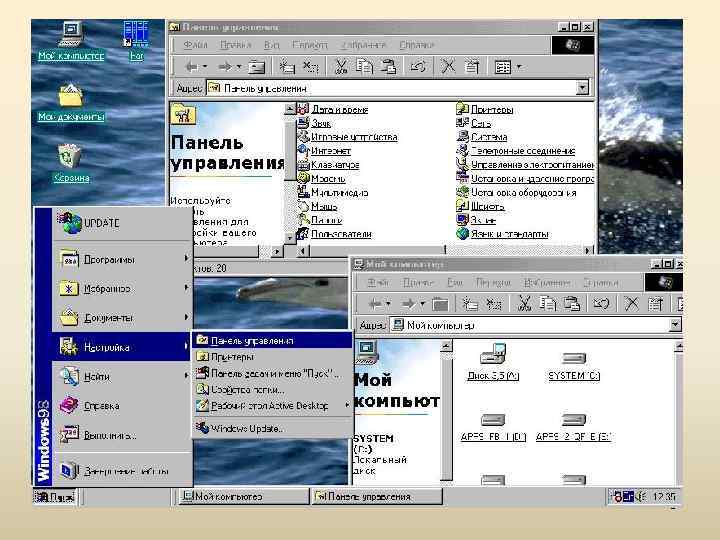Image resolution: width=720 pixels, height=540 pixels.
Task: Open the Корзина recycle bin desktop icon
Action: (x=71, y=163)
